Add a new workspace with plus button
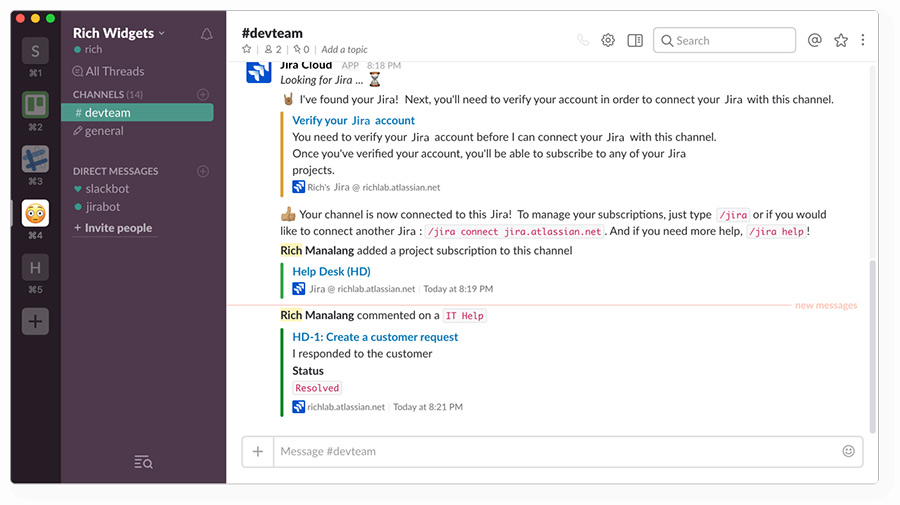Viewport: 900px width, 505px height. [x=35, y=321]
